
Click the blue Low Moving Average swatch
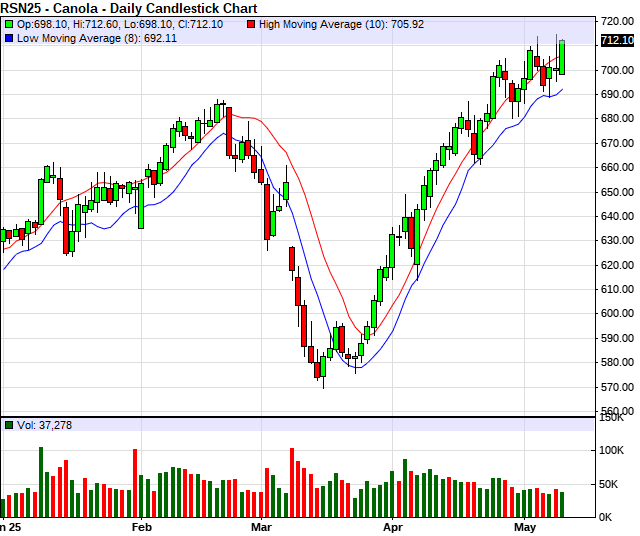coord(9,37)
